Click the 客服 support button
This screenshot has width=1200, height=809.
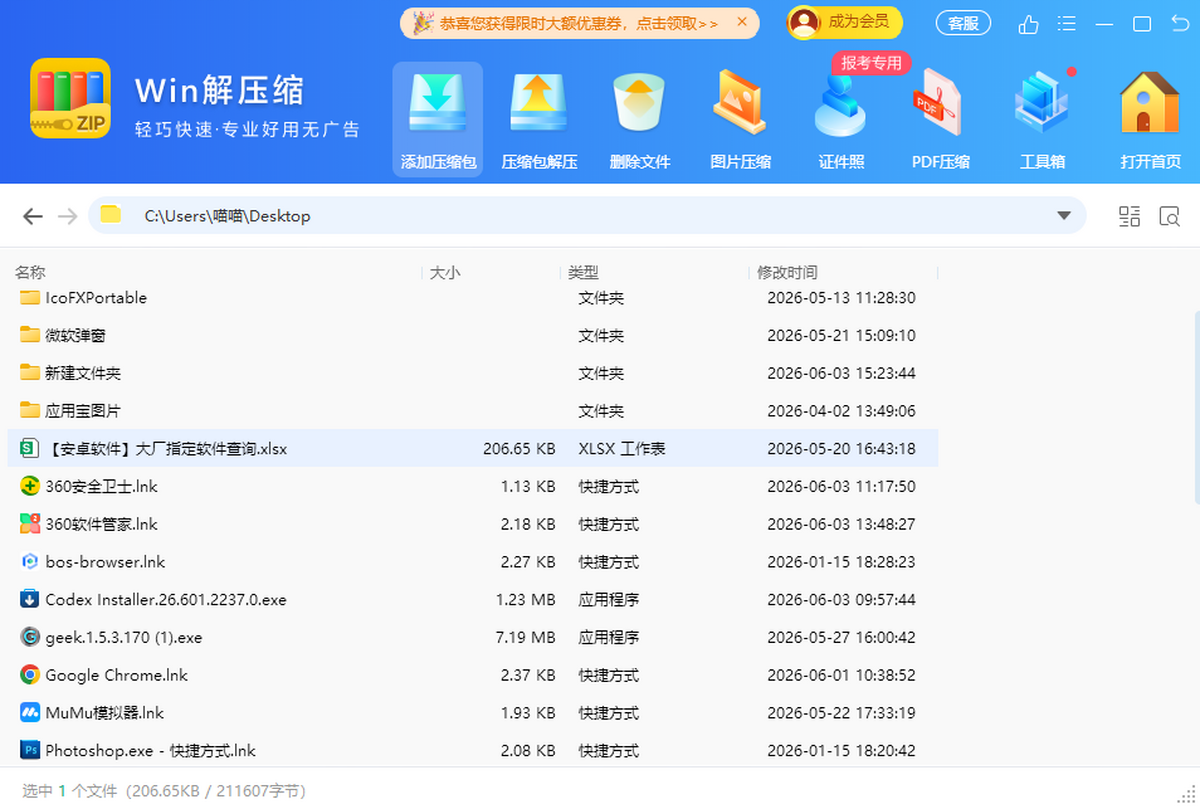tap(963, 23)
